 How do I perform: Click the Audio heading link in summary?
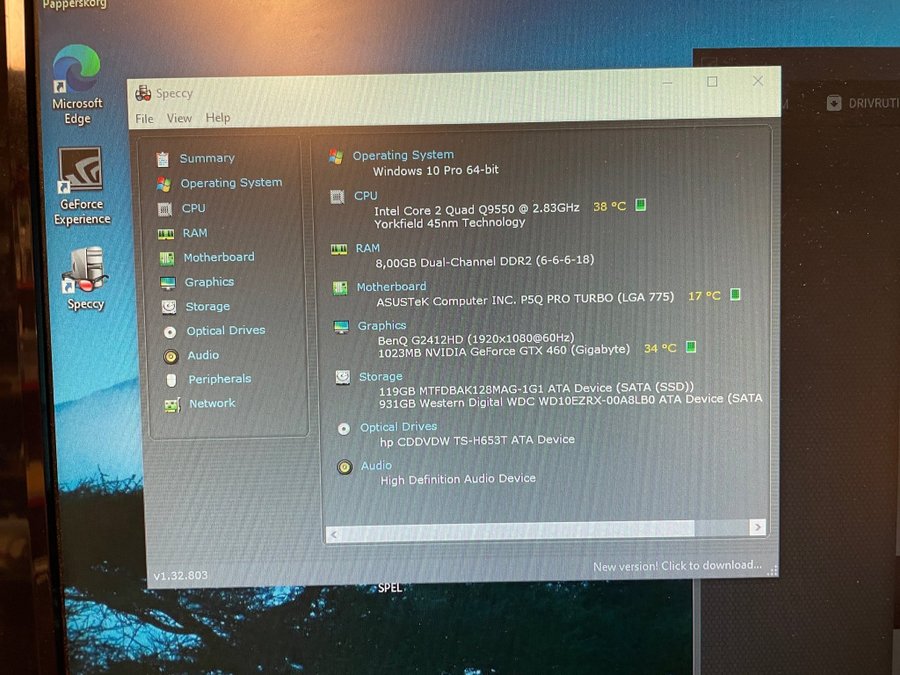377,465
